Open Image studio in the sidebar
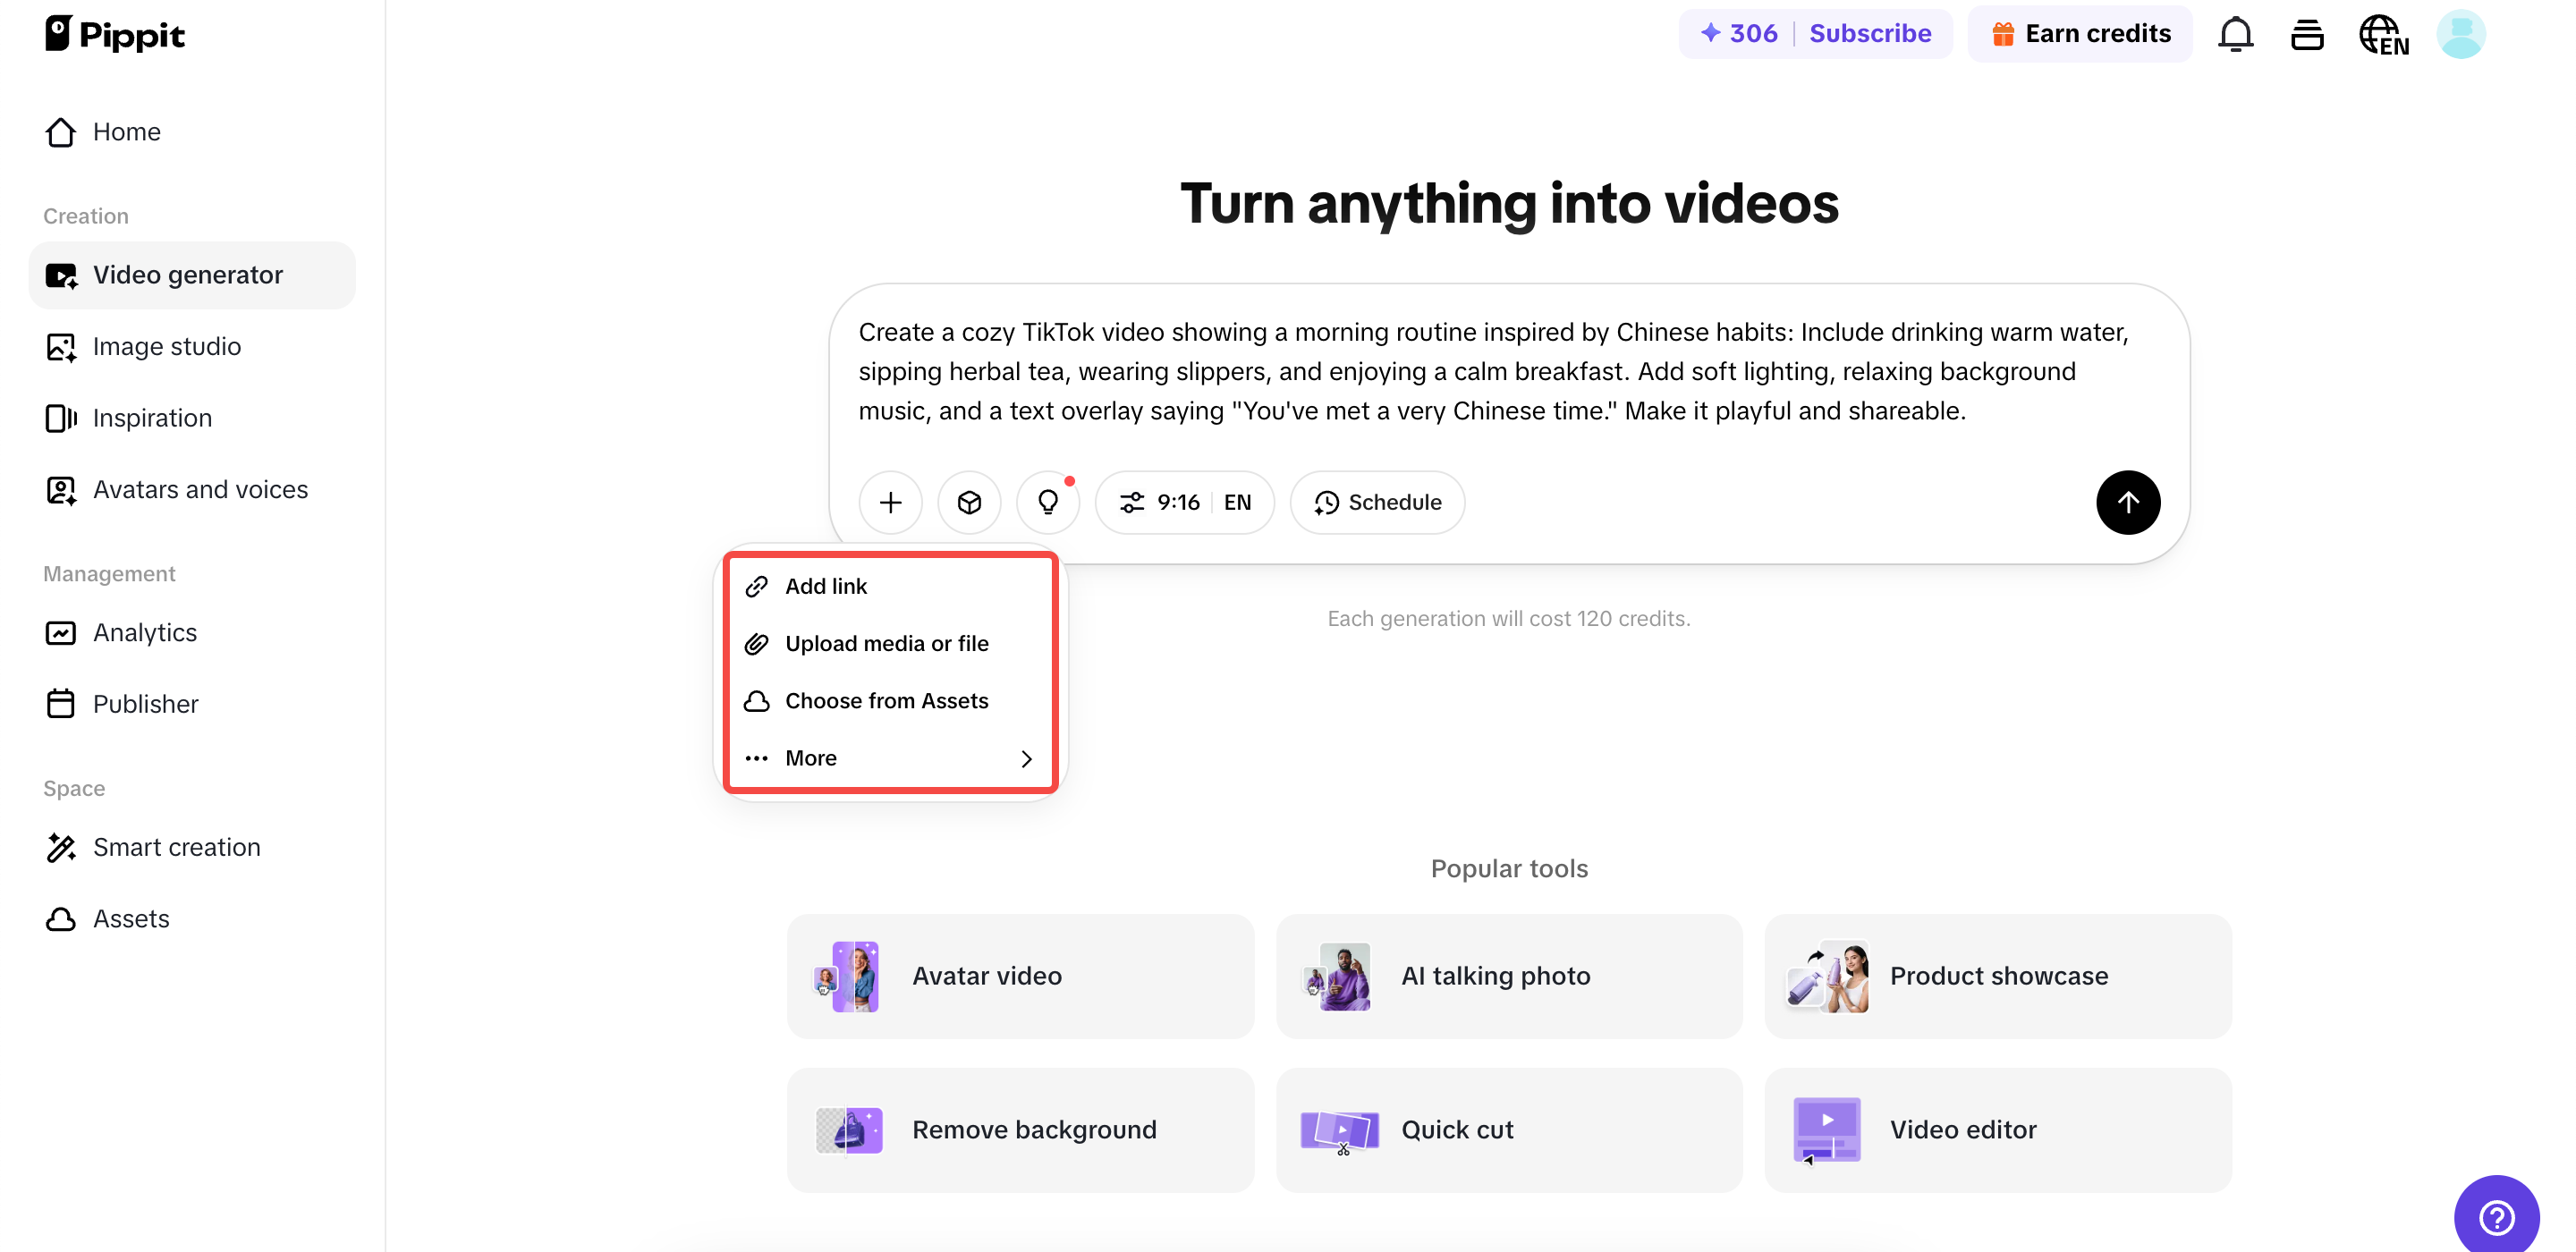The width and height of the screenshot is (2576, 1252). click(x=167, y=346)
